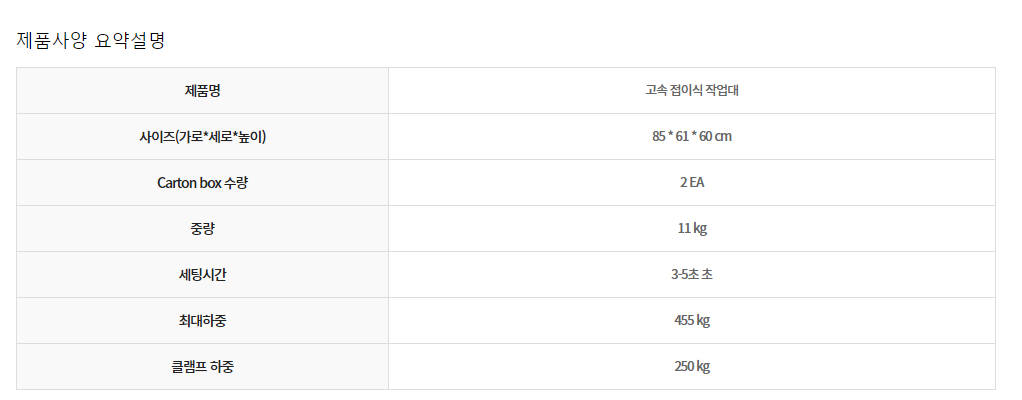This screenshot has height=400, width=1022.
Task: Click the 2 EA value cell
Action: 692,183
